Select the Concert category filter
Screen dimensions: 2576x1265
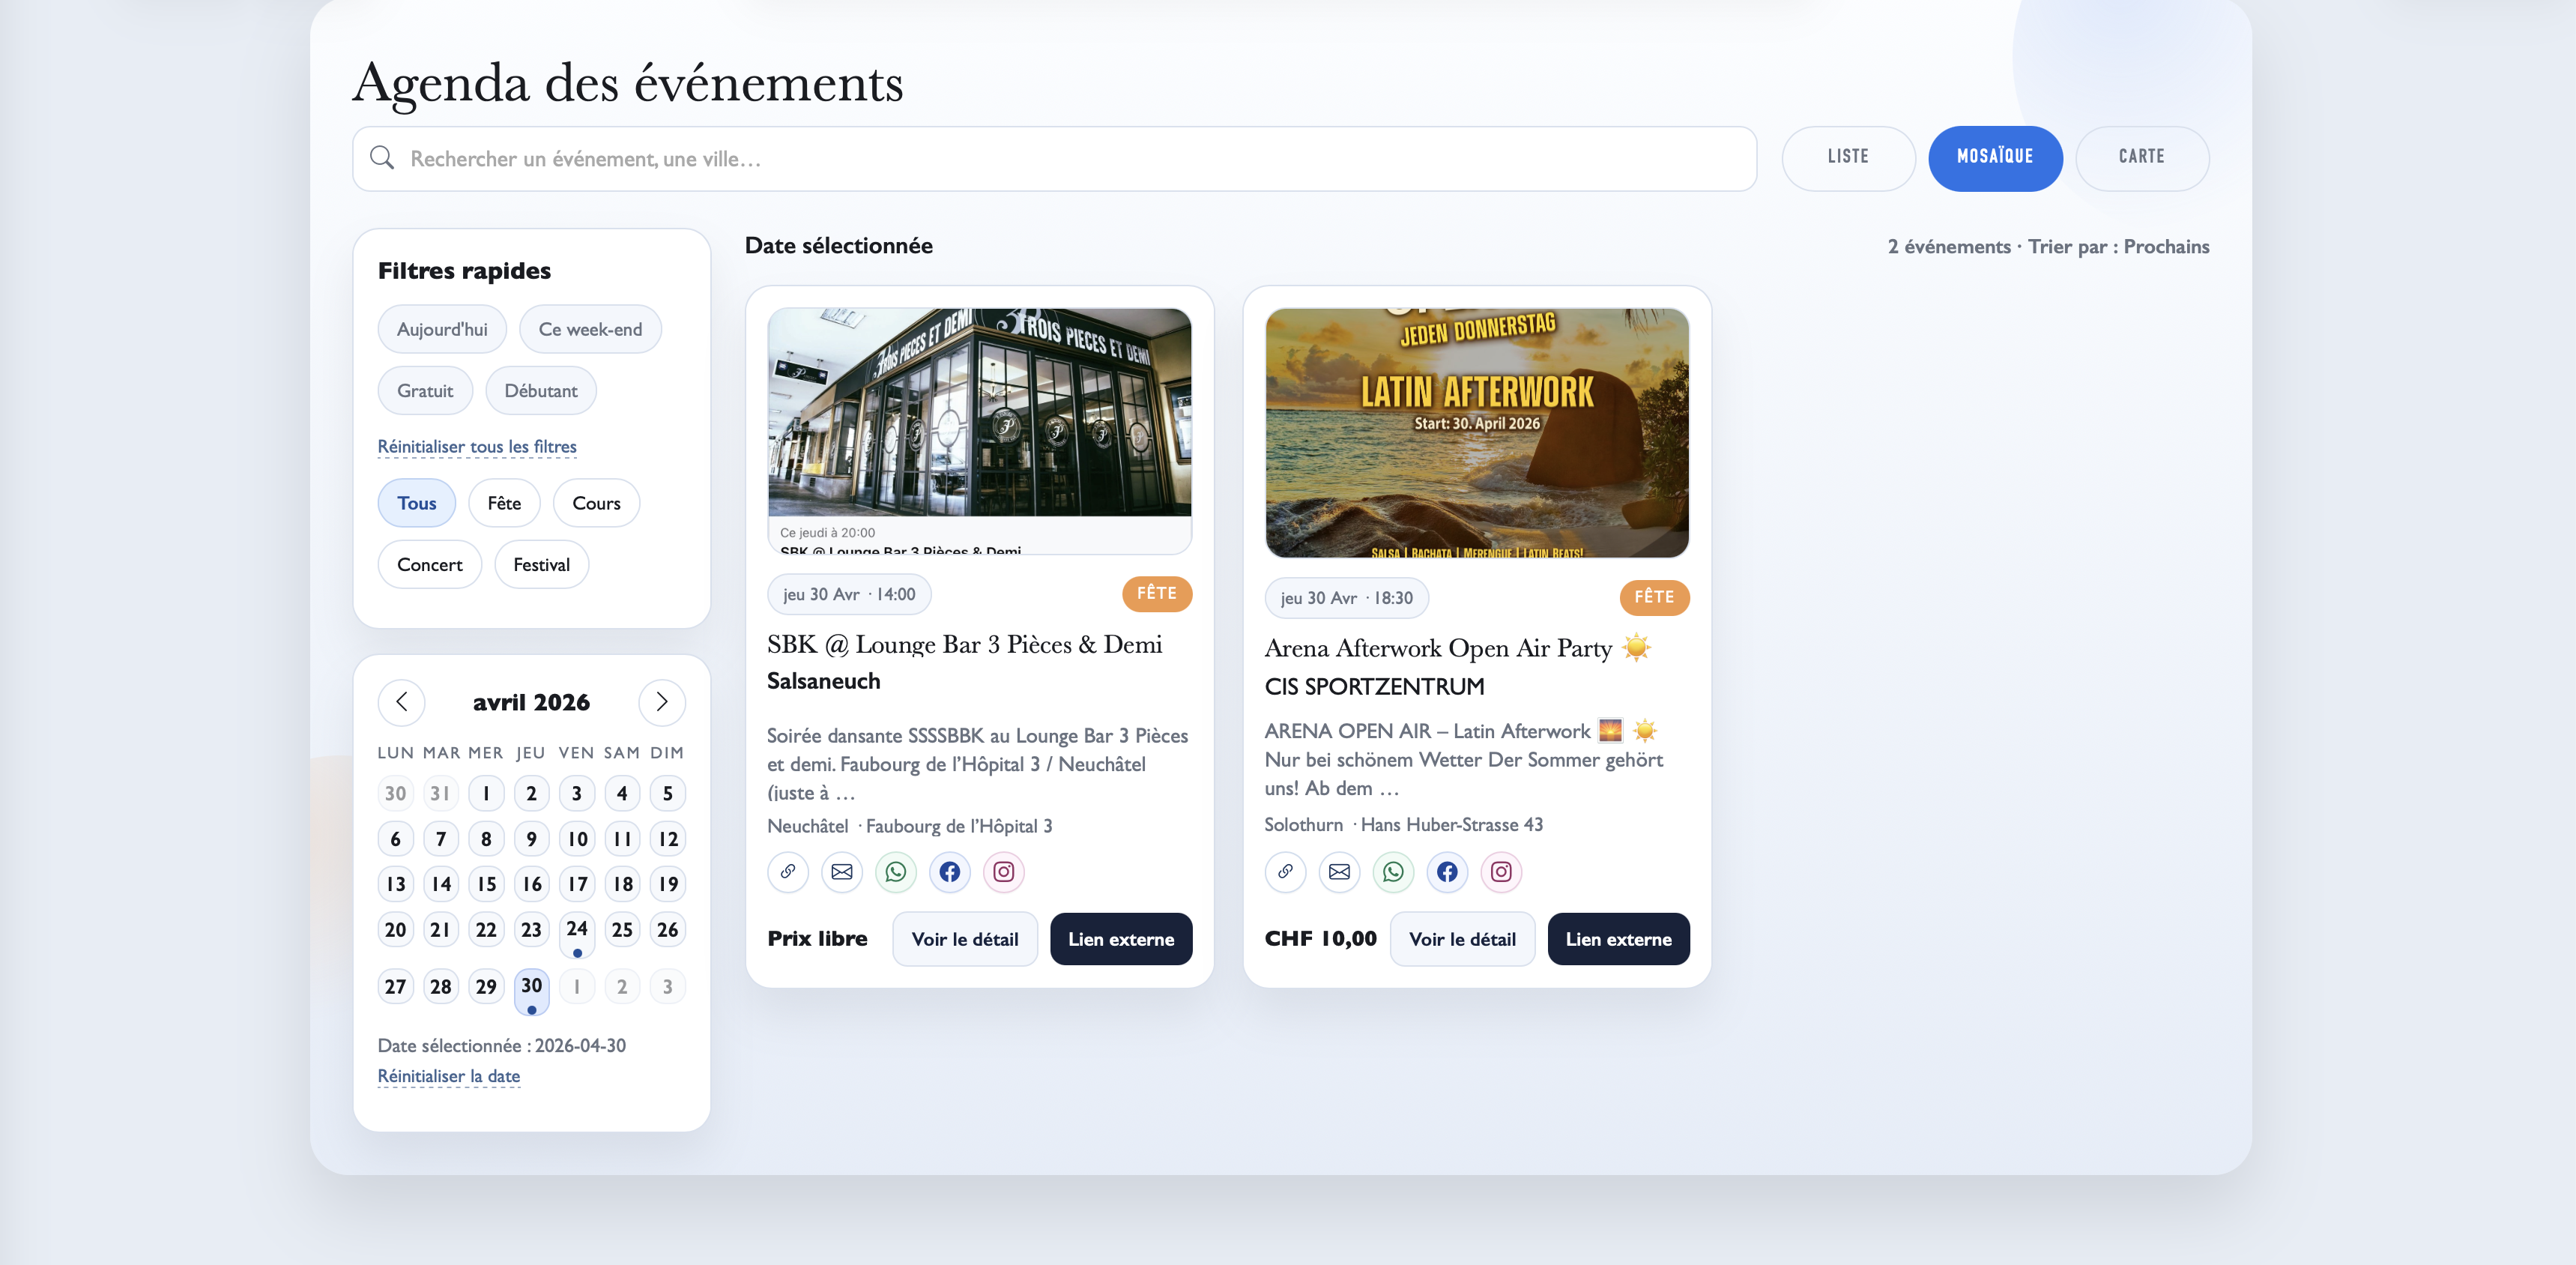tap(430, 564)
